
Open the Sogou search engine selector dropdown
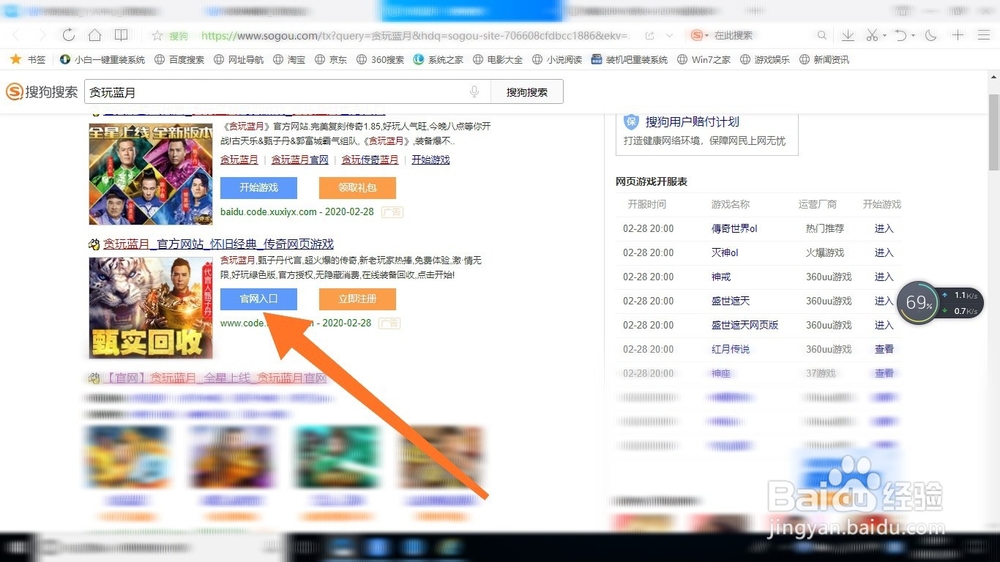click(700, 36)
